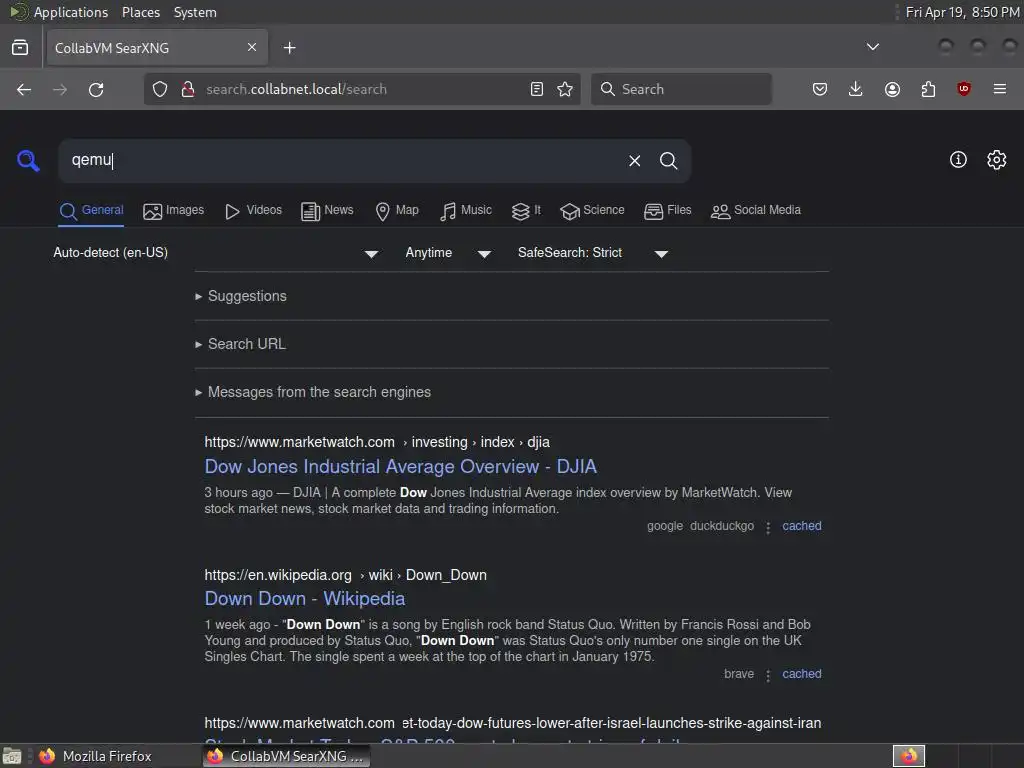Open SafeSearch: Strict dropdown

pyautogui.click(x=592, y=253)
